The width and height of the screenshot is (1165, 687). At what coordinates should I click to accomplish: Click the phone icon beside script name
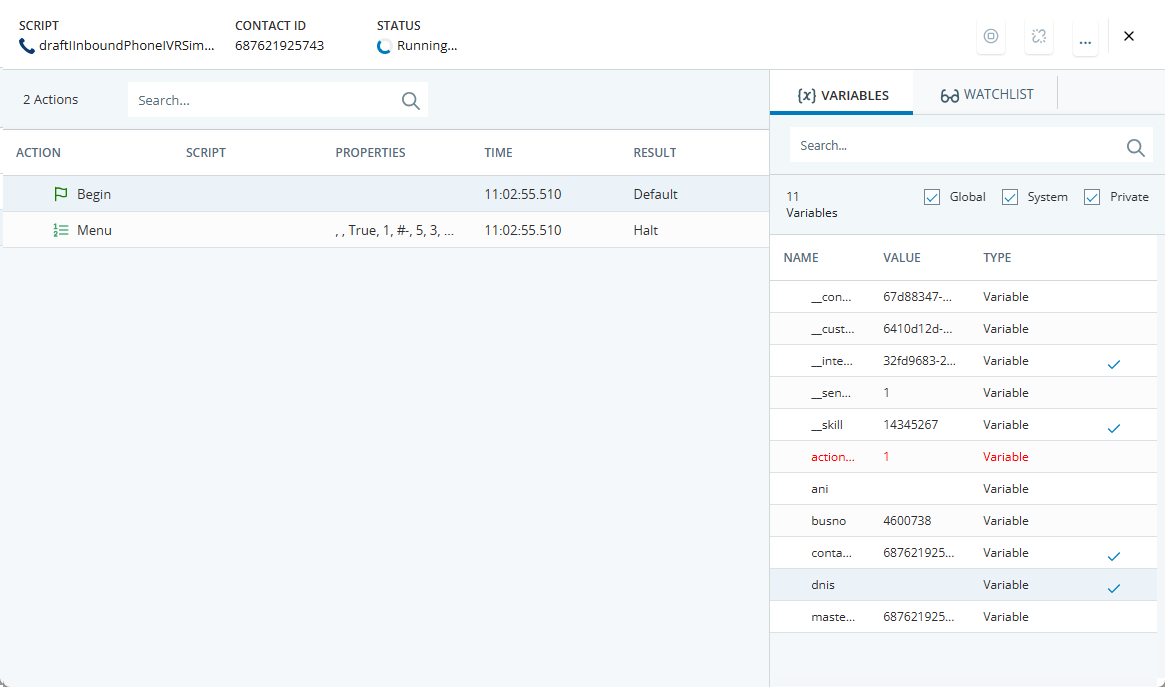pyautogui.click(x=27, y=46)
